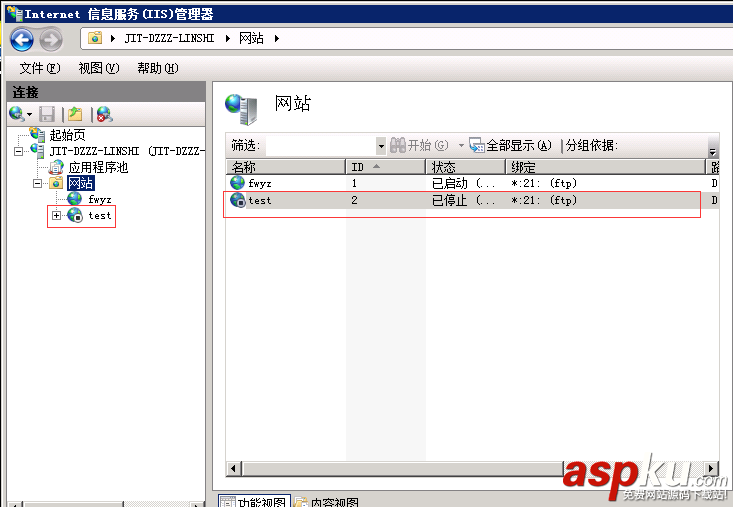Click the *:21: (ftp) binding of test
Viewport: 733px width, 507px height.
[x=544, y=200]
